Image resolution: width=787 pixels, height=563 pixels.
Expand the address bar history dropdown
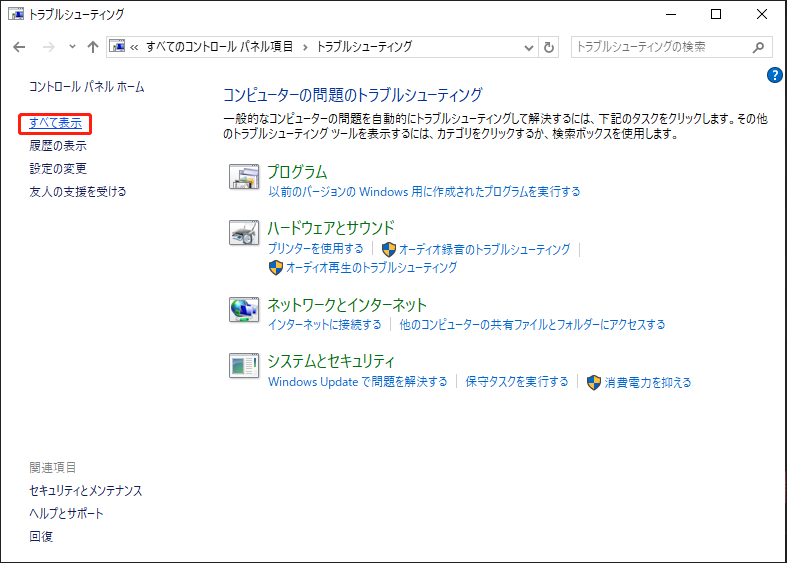click(x=529, y=48)
